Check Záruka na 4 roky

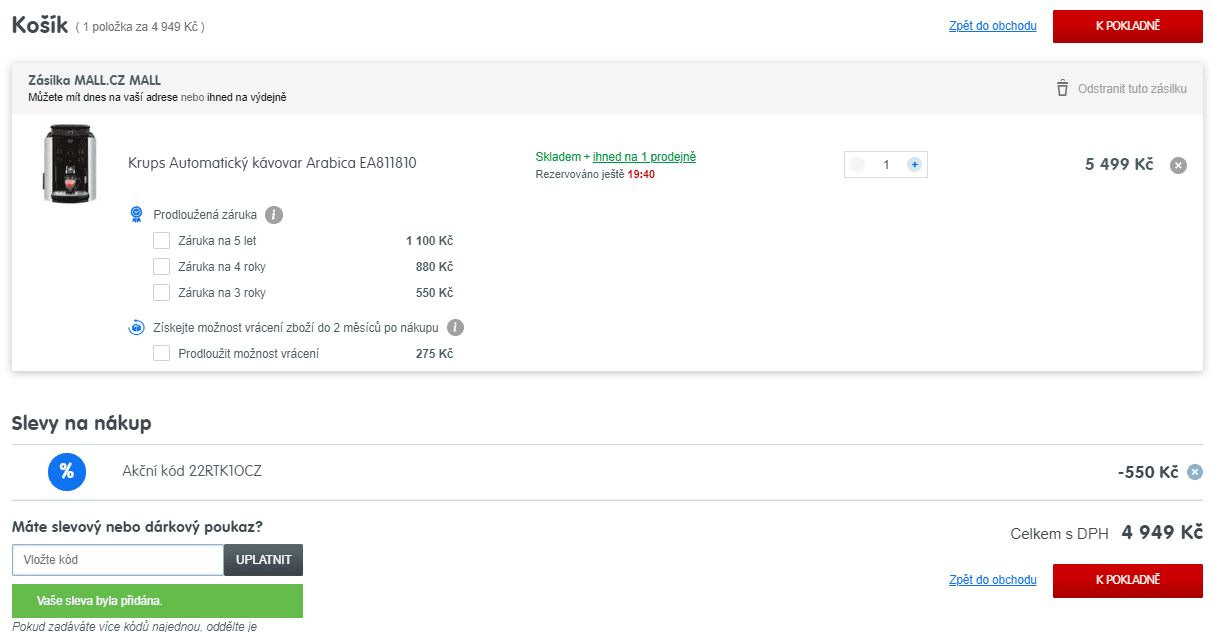pyautogui.click(x=161, y=266)
